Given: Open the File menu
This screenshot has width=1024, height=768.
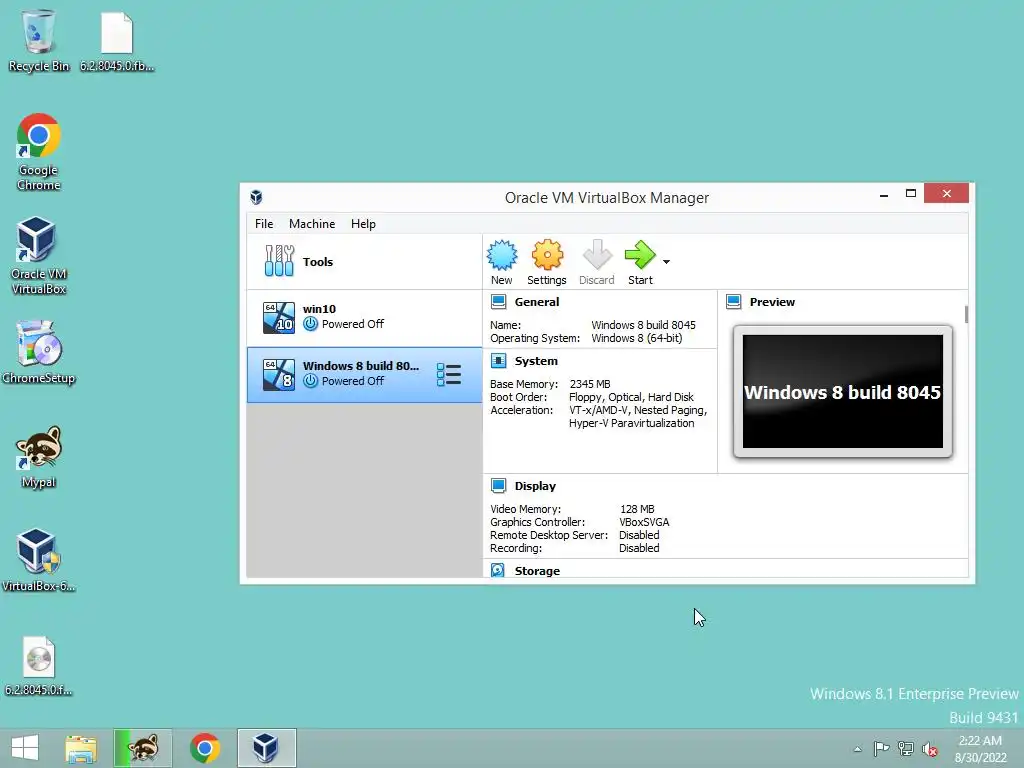Looking at the screenshot, I should click(264, 223).
